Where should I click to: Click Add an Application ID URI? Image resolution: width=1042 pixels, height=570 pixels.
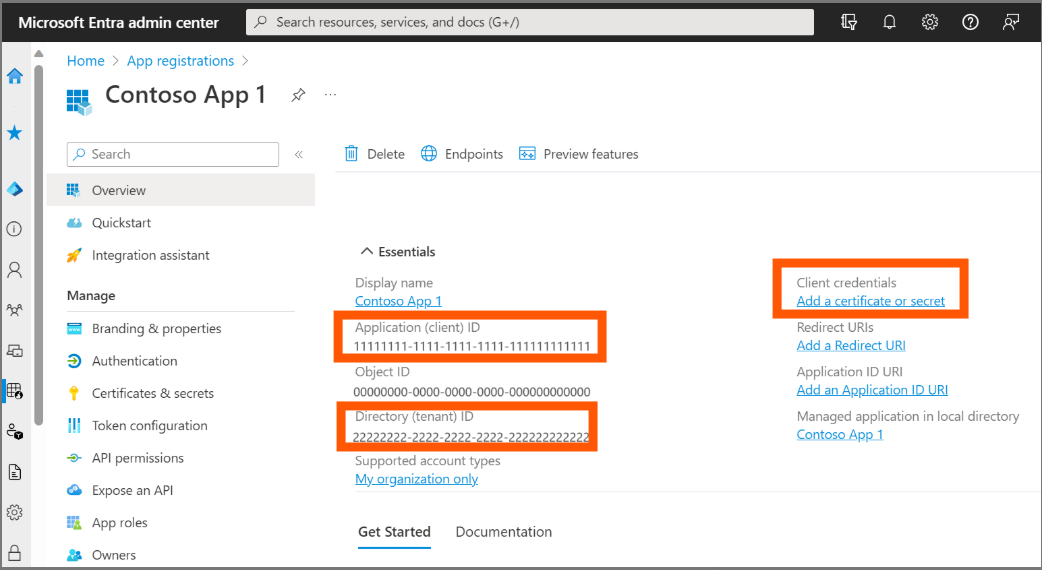[872, 390]
